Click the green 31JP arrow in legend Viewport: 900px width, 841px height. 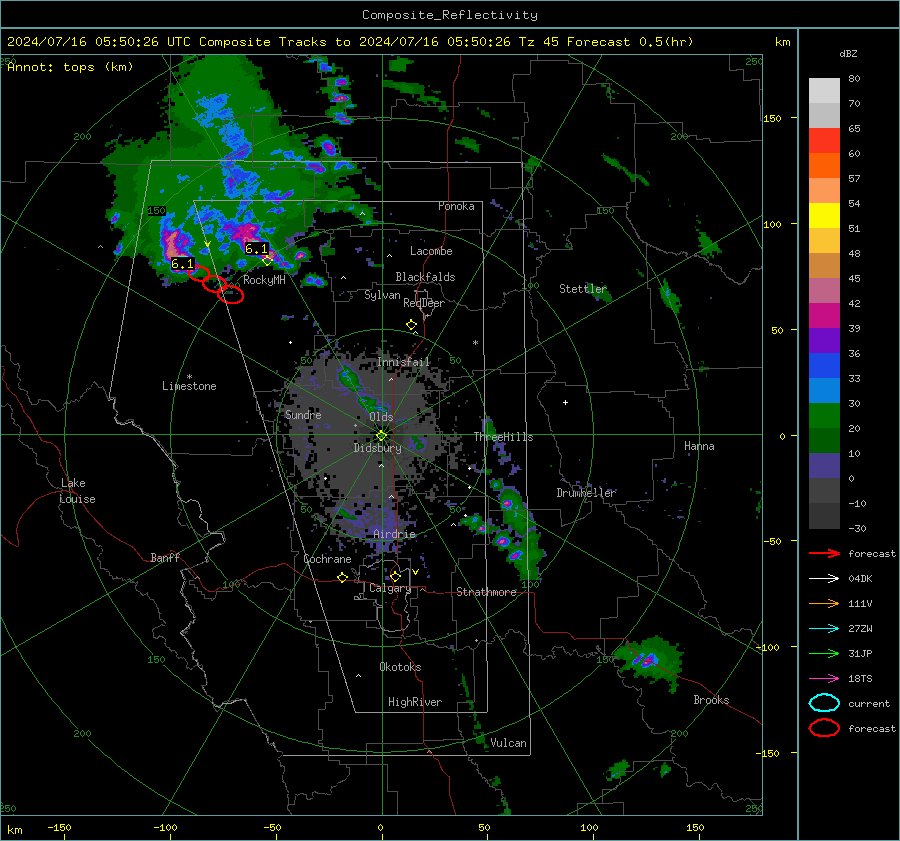tap(824, 653)
